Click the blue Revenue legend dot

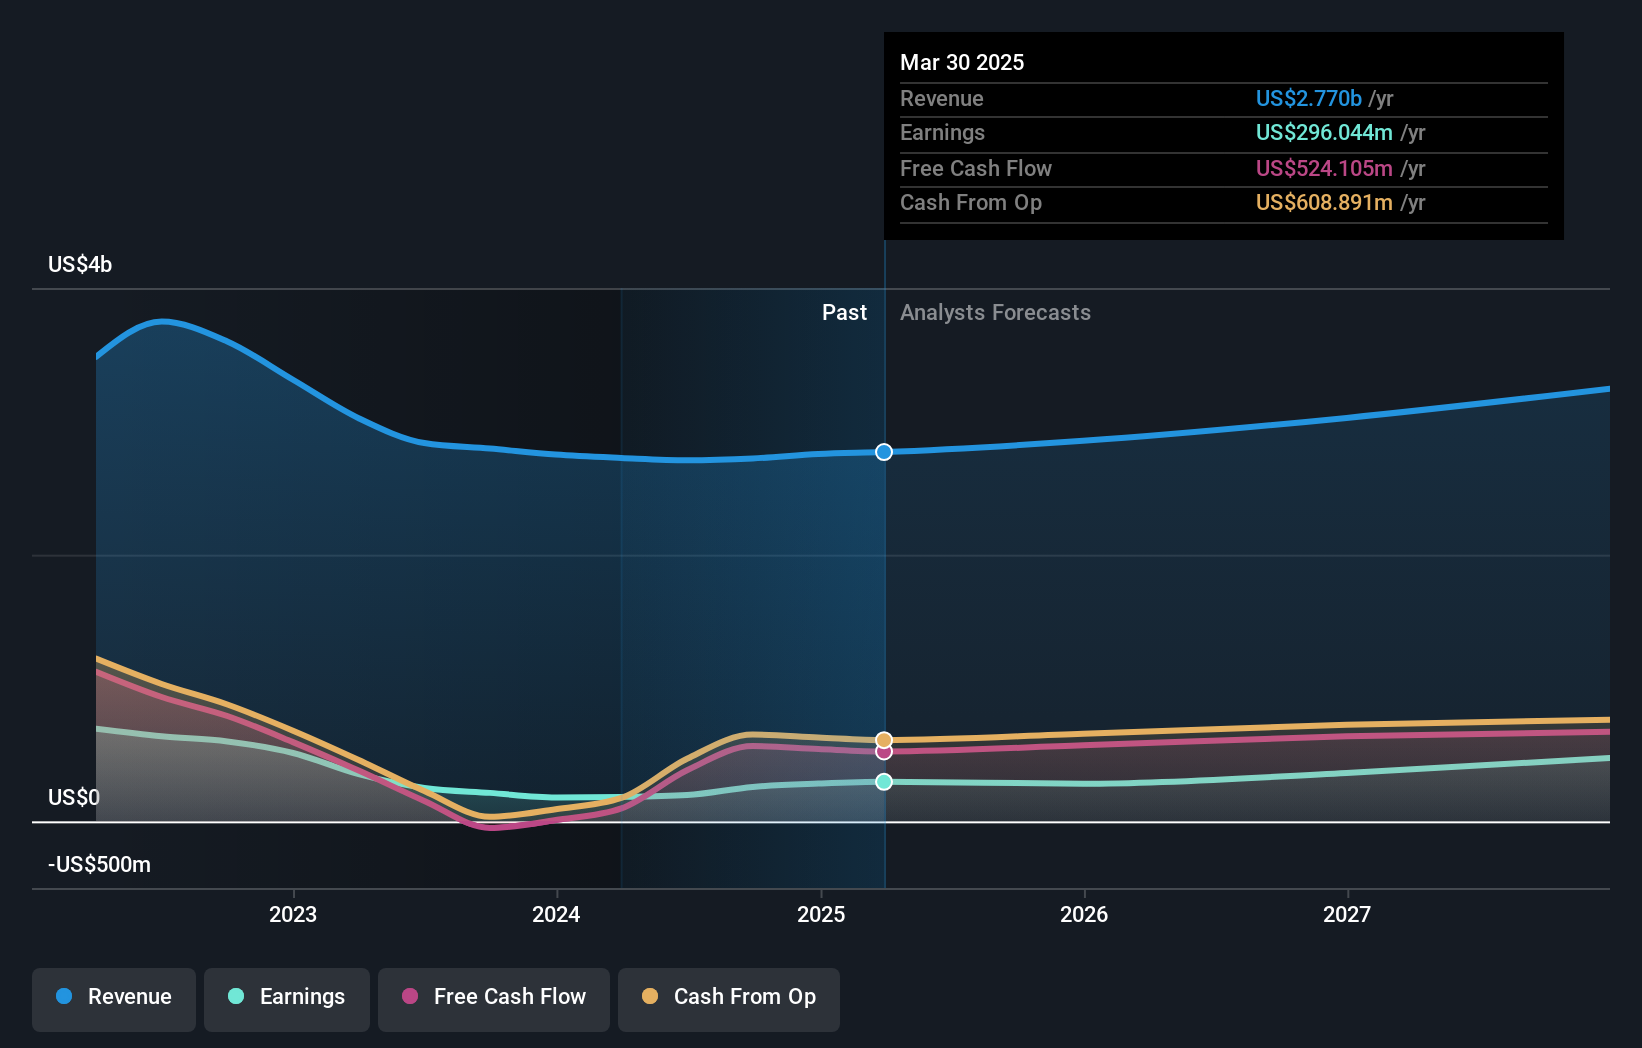pyautogui.click(x=64, y=996)
